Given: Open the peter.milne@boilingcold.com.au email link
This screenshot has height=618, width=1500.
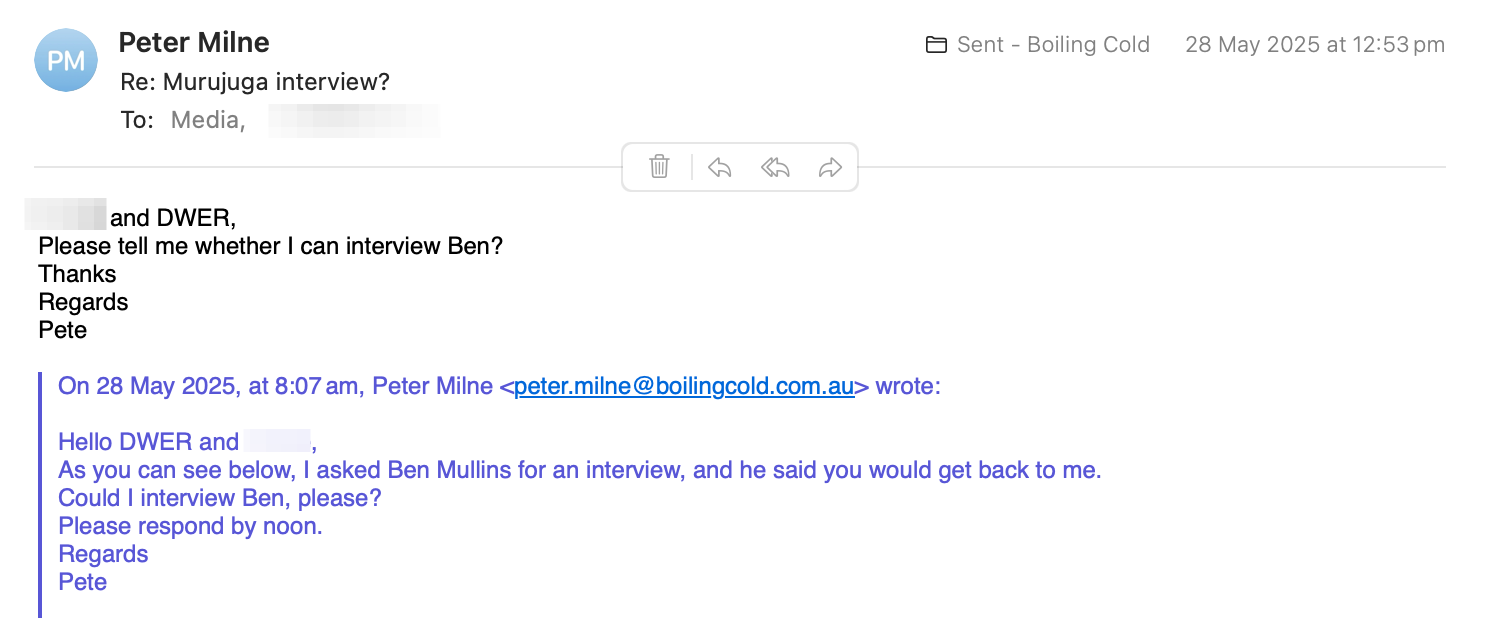Looking at the screenshot, I should [x=684, y=387].
